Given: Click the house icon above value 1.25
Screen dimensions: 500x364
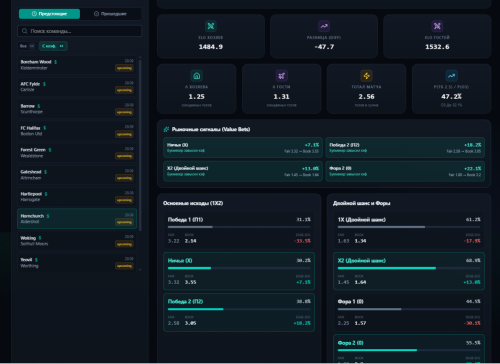Looking at the screenshot, I should [x=197, y=76].
